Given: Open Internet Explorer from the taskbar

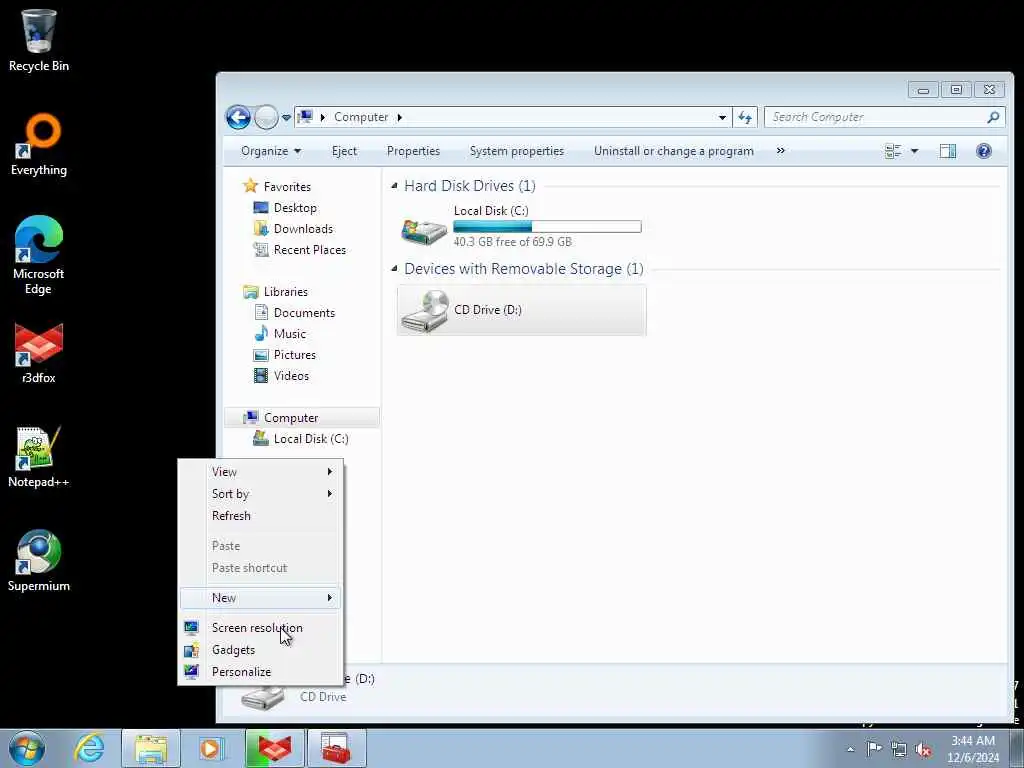Looking at the screenshot, I should coord(89,748).
